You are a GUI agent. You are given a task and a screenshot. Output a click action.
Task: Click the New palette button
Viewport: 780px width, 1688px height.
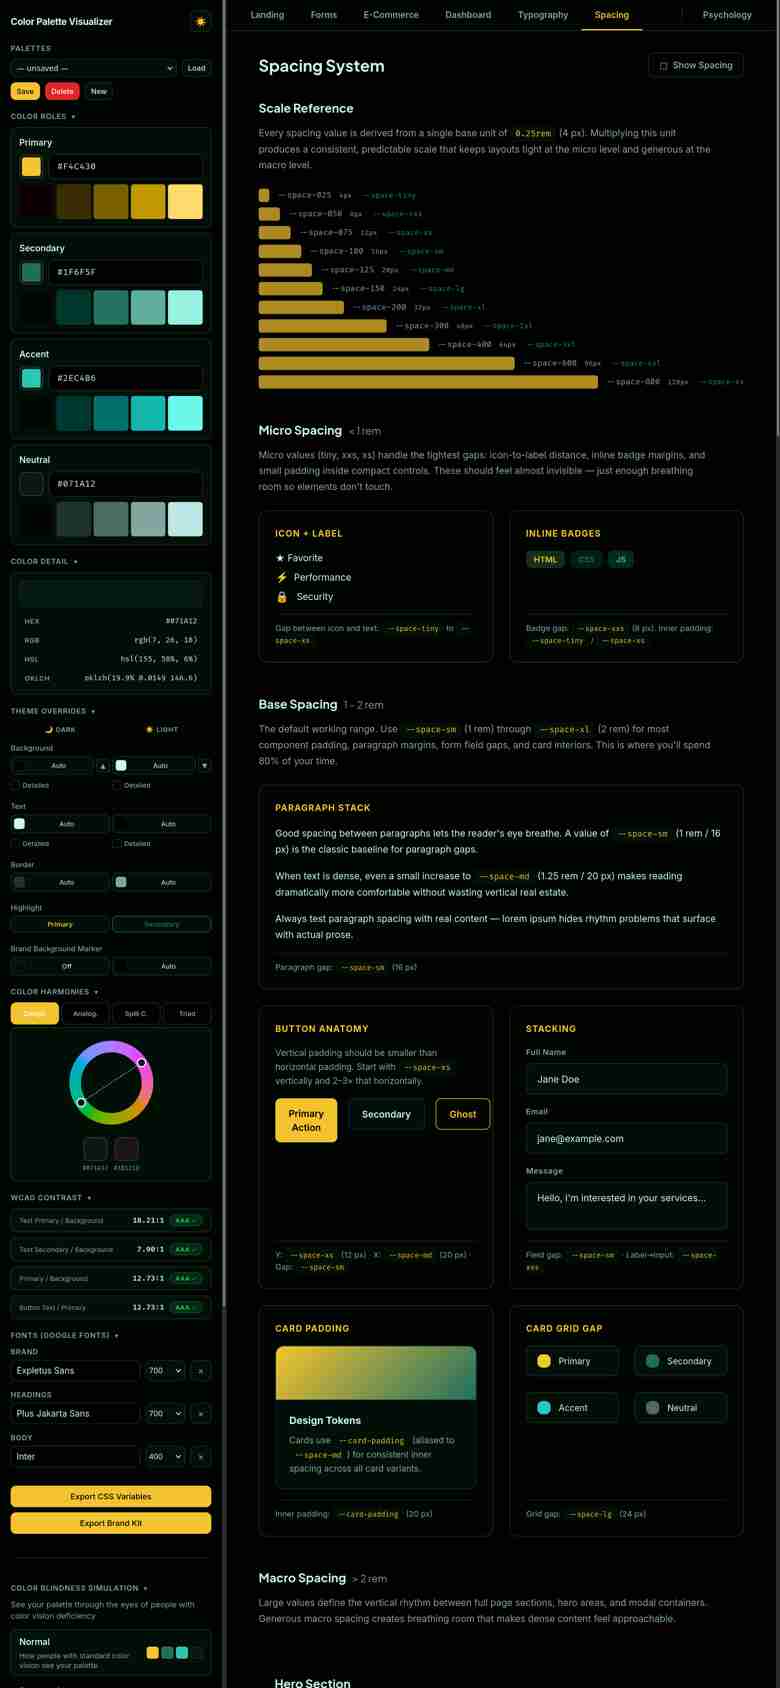(98, 91)
